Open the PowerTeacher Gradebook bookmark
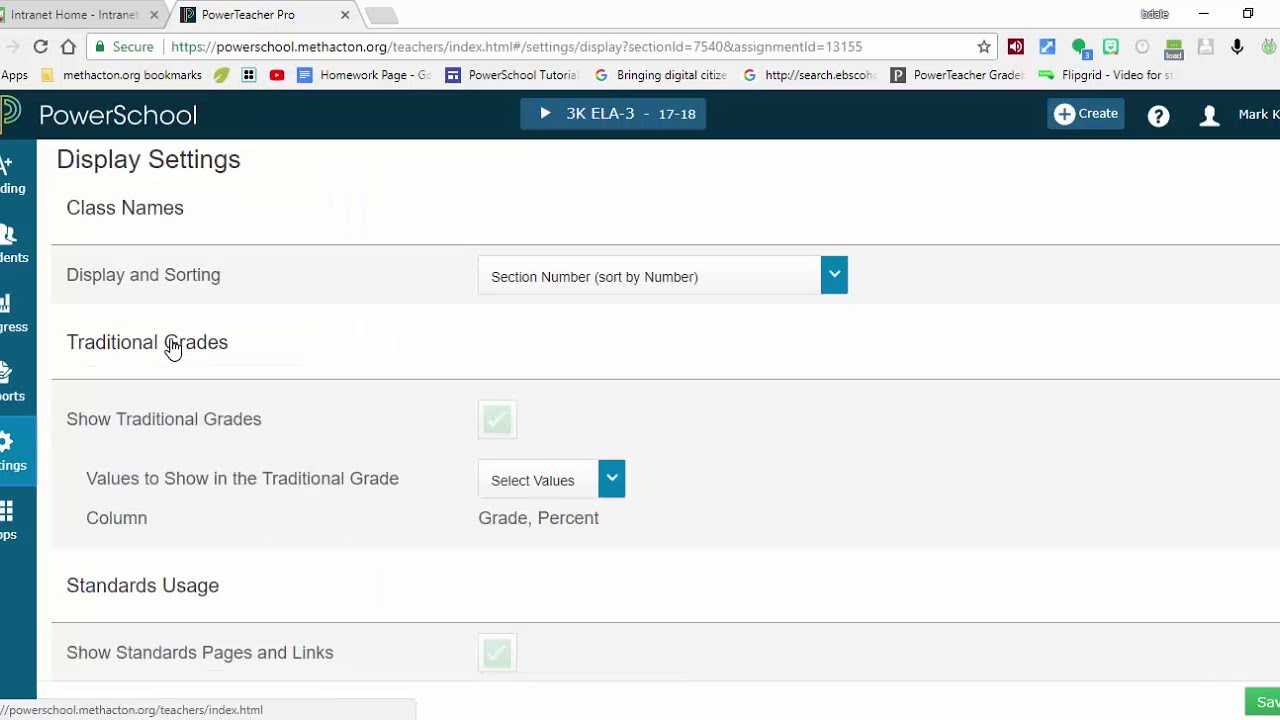The width and height of the screenshot is (1280, 720). (957, 75)
